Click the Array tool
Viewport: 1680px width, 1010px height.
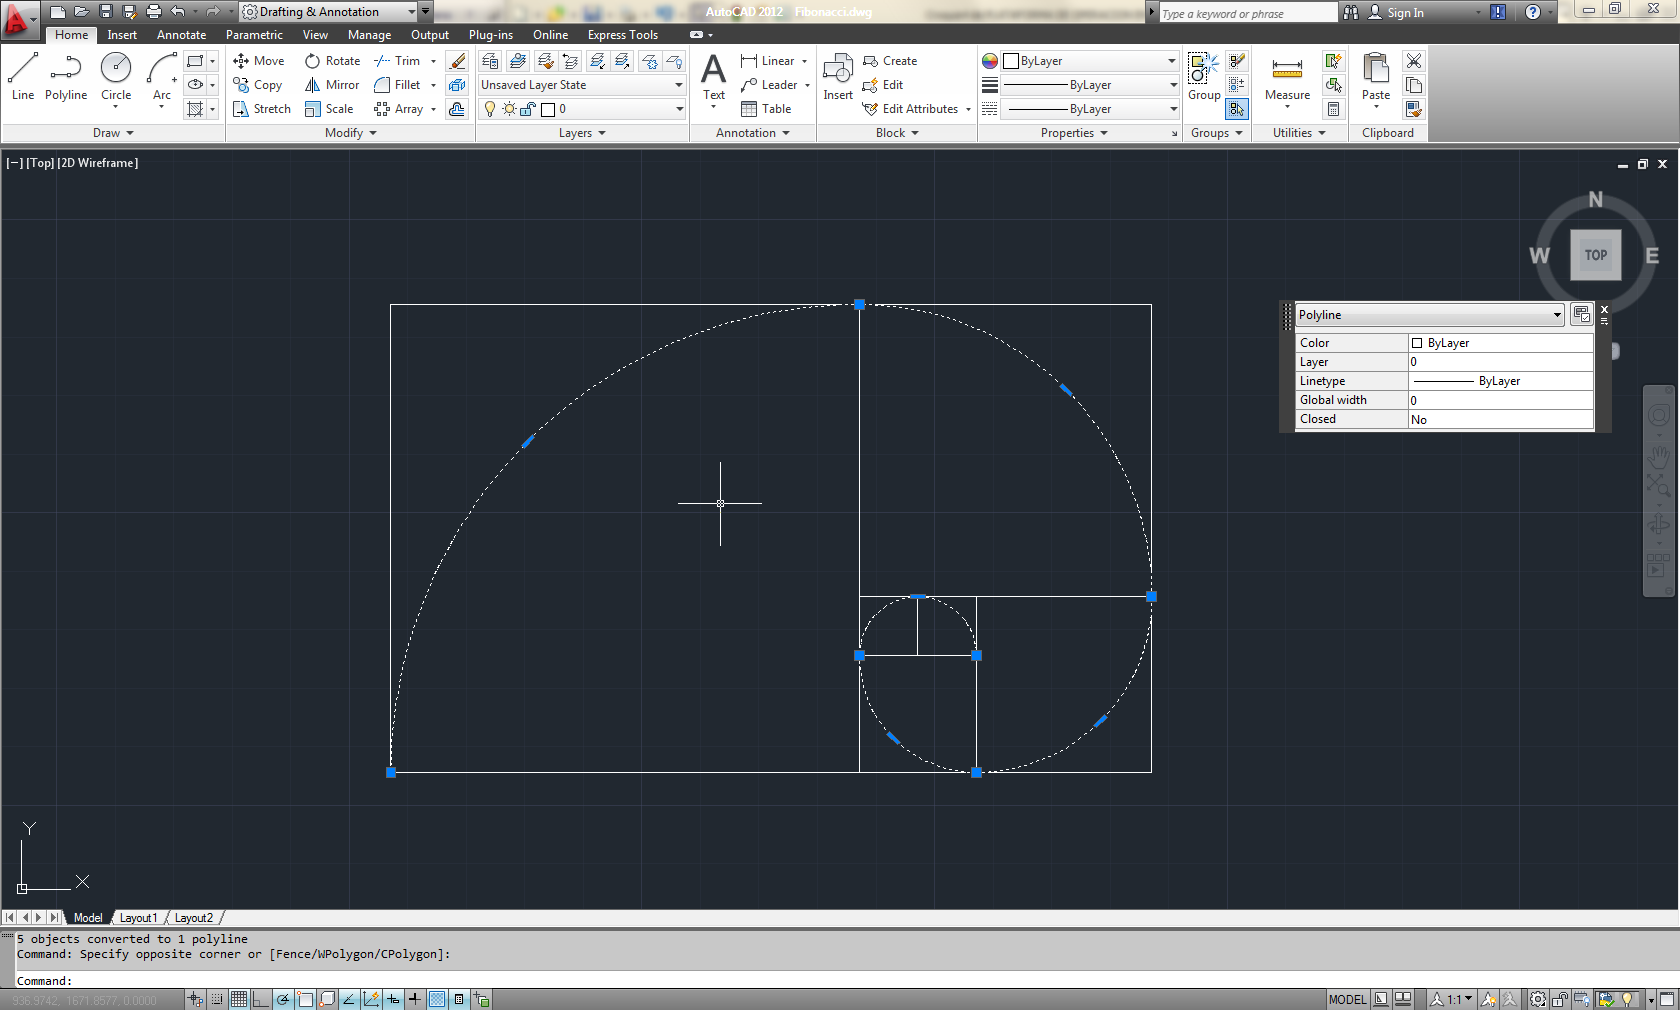coord(399,109)
